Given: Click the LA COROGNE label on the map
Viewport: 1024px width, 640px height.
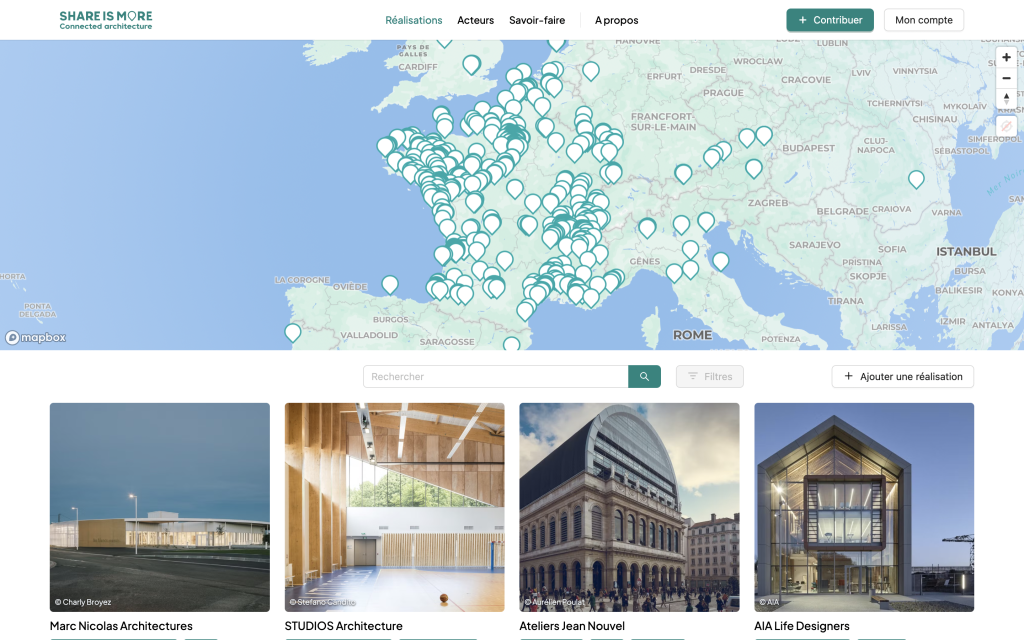Looking at the screenshot, I should click(x=302, y=280).
